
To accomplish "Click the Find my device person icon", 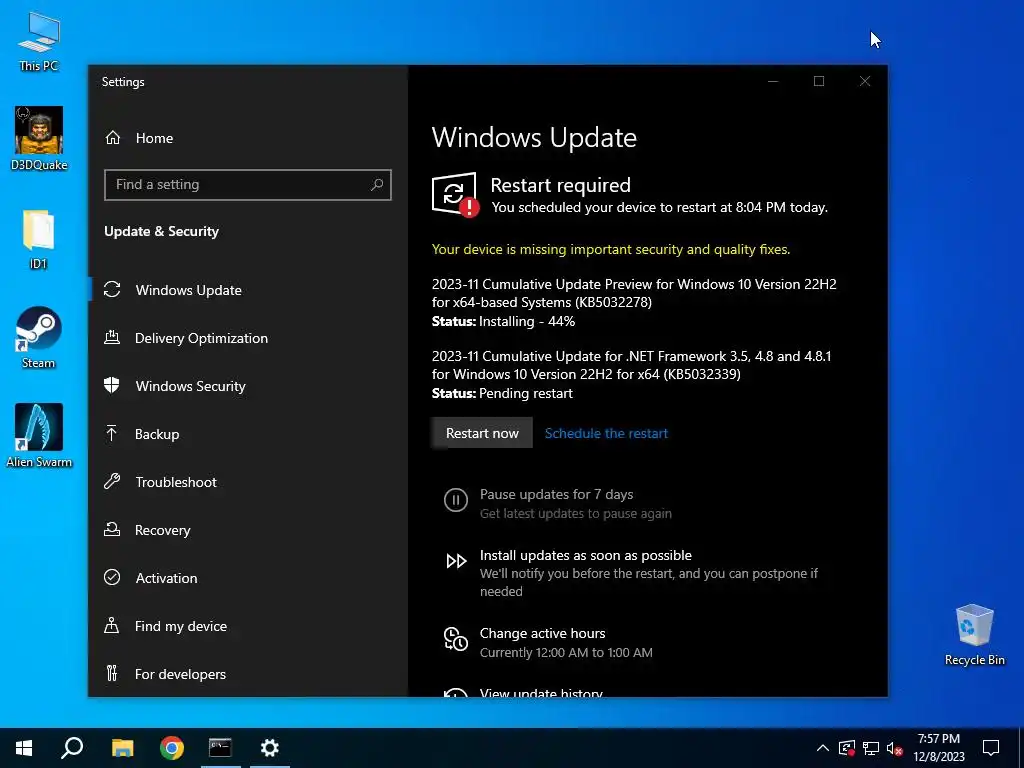I will pos(112,625).
